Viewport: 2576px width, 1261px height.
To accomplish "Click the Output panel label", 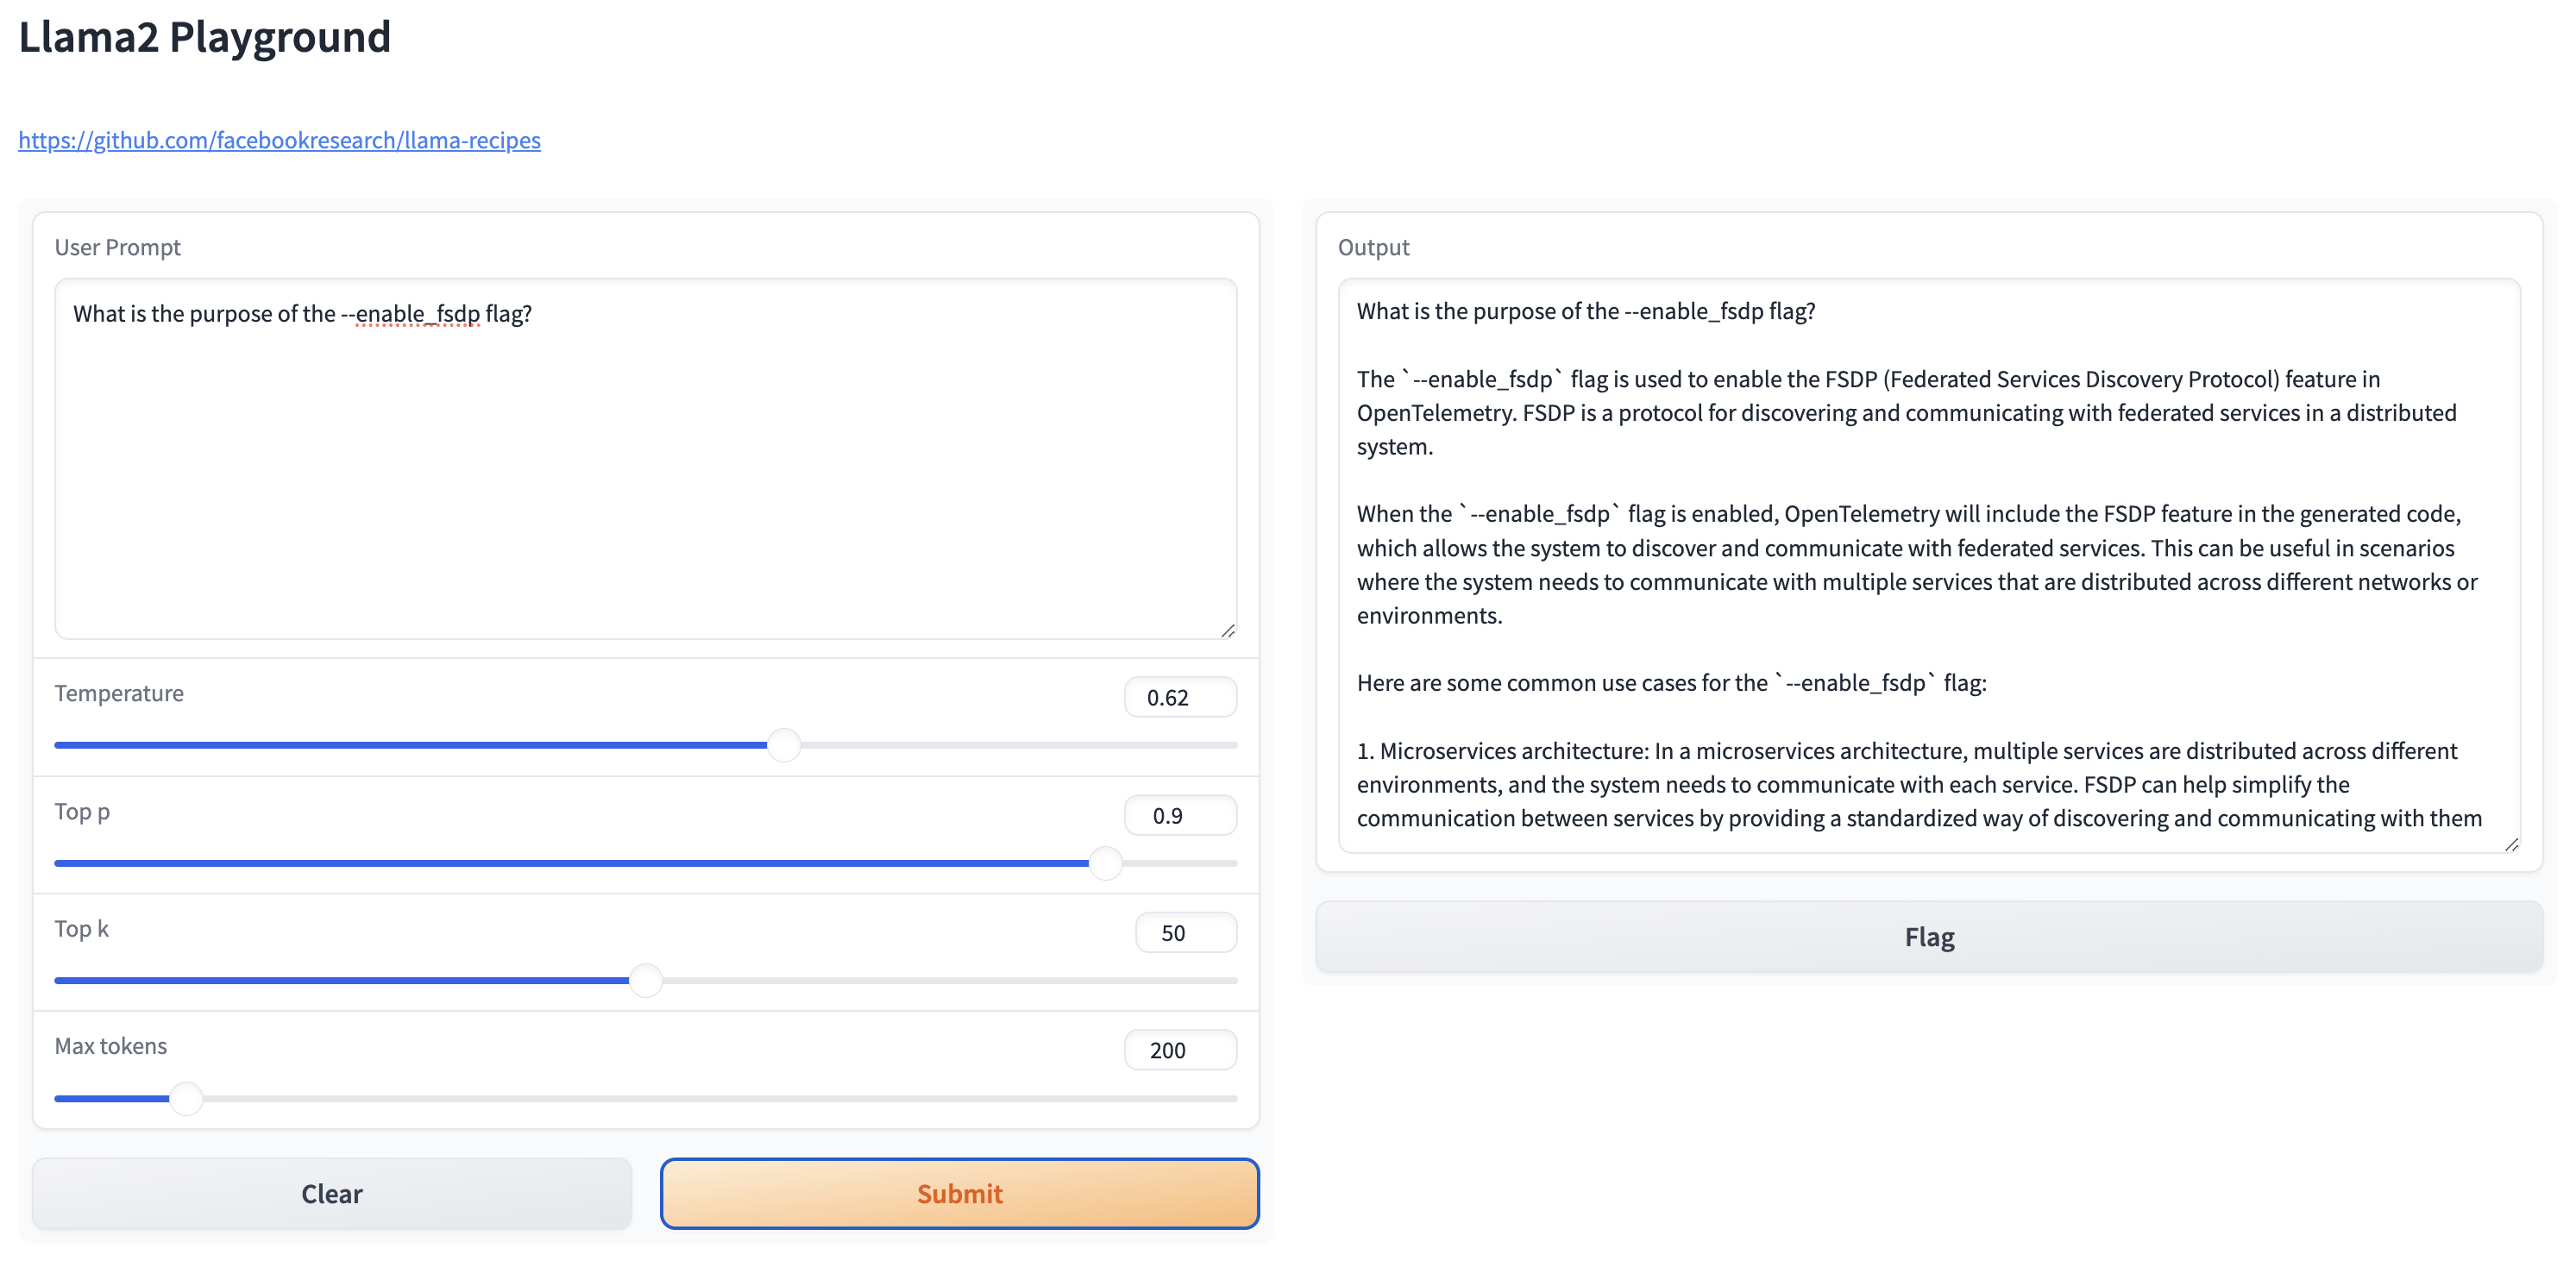I will pos(1373,247).
